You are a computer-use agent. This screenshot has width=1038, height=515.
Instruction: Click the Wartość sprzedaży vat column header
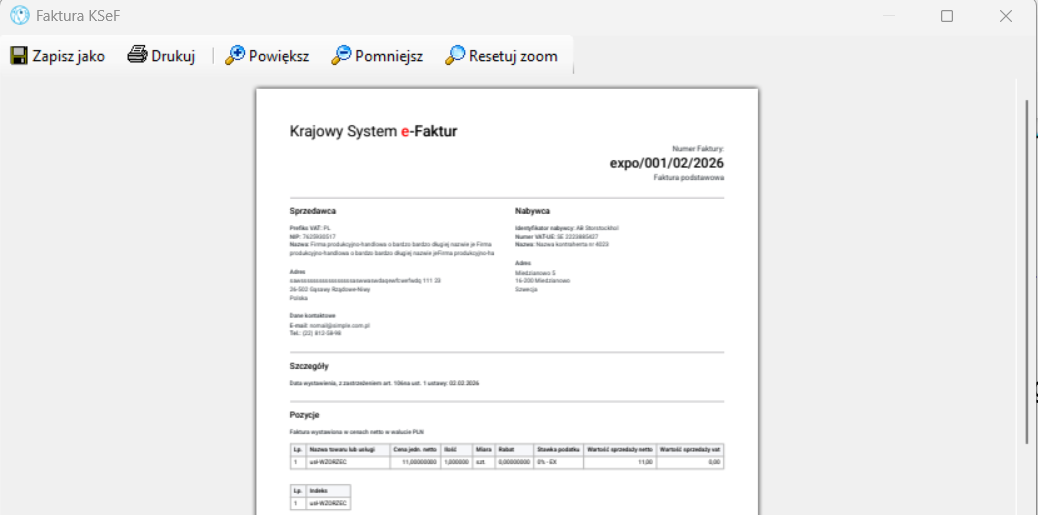click(690, 449)
